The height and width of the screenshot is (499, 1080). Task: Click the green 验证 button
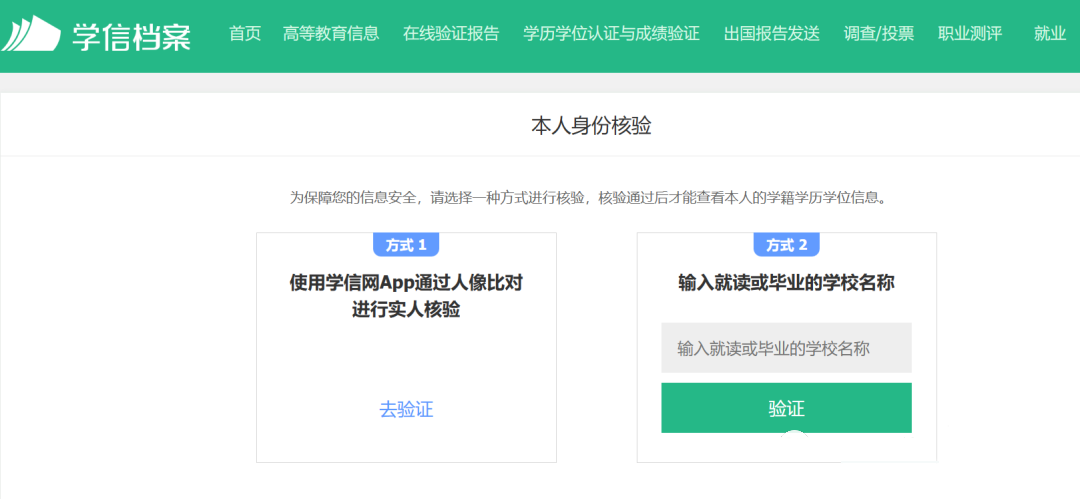(x=787, y=408)
